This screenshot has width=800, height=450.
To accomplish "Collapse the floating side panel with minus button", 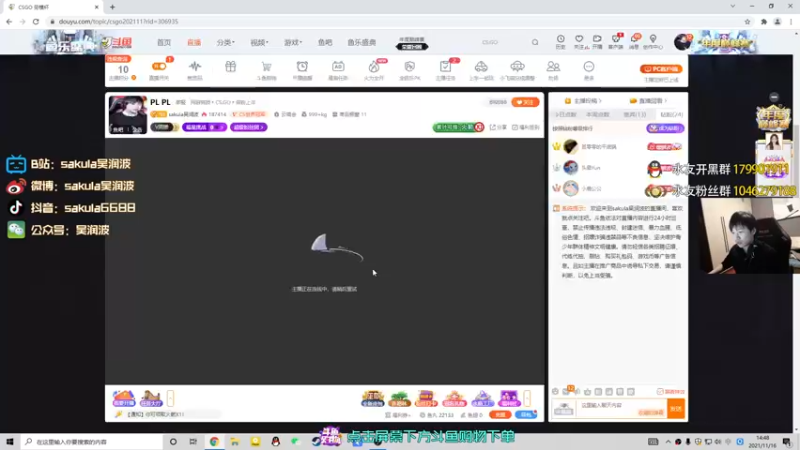I will coord(774,97).
